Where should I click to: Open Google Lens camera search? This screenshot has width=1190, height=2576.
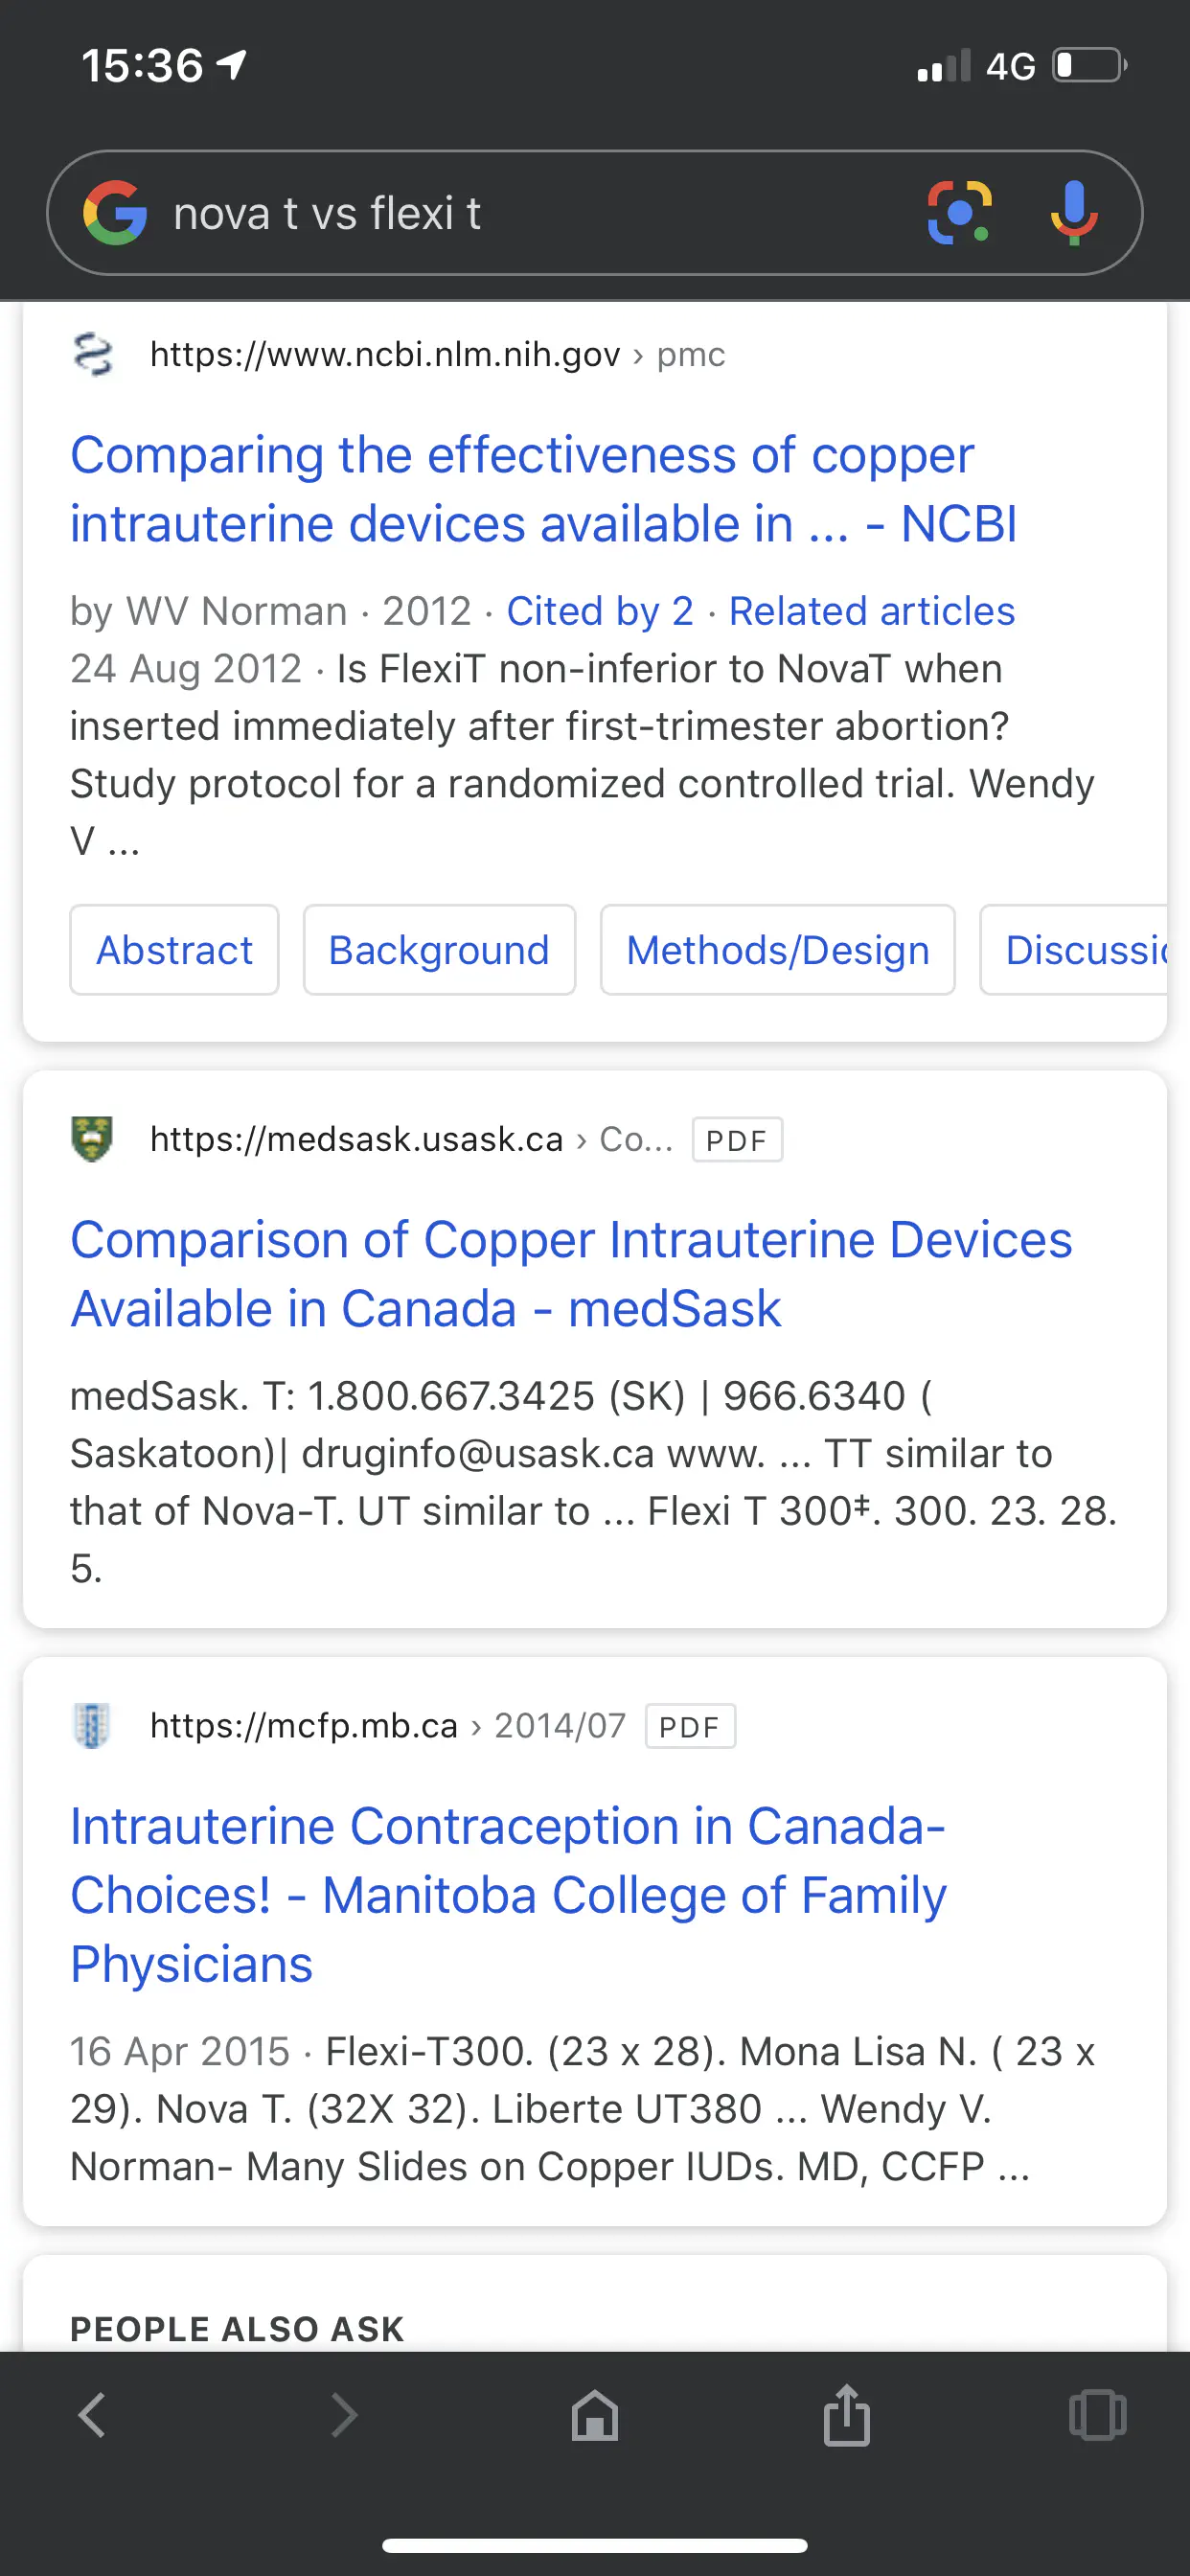pos(959,213)
